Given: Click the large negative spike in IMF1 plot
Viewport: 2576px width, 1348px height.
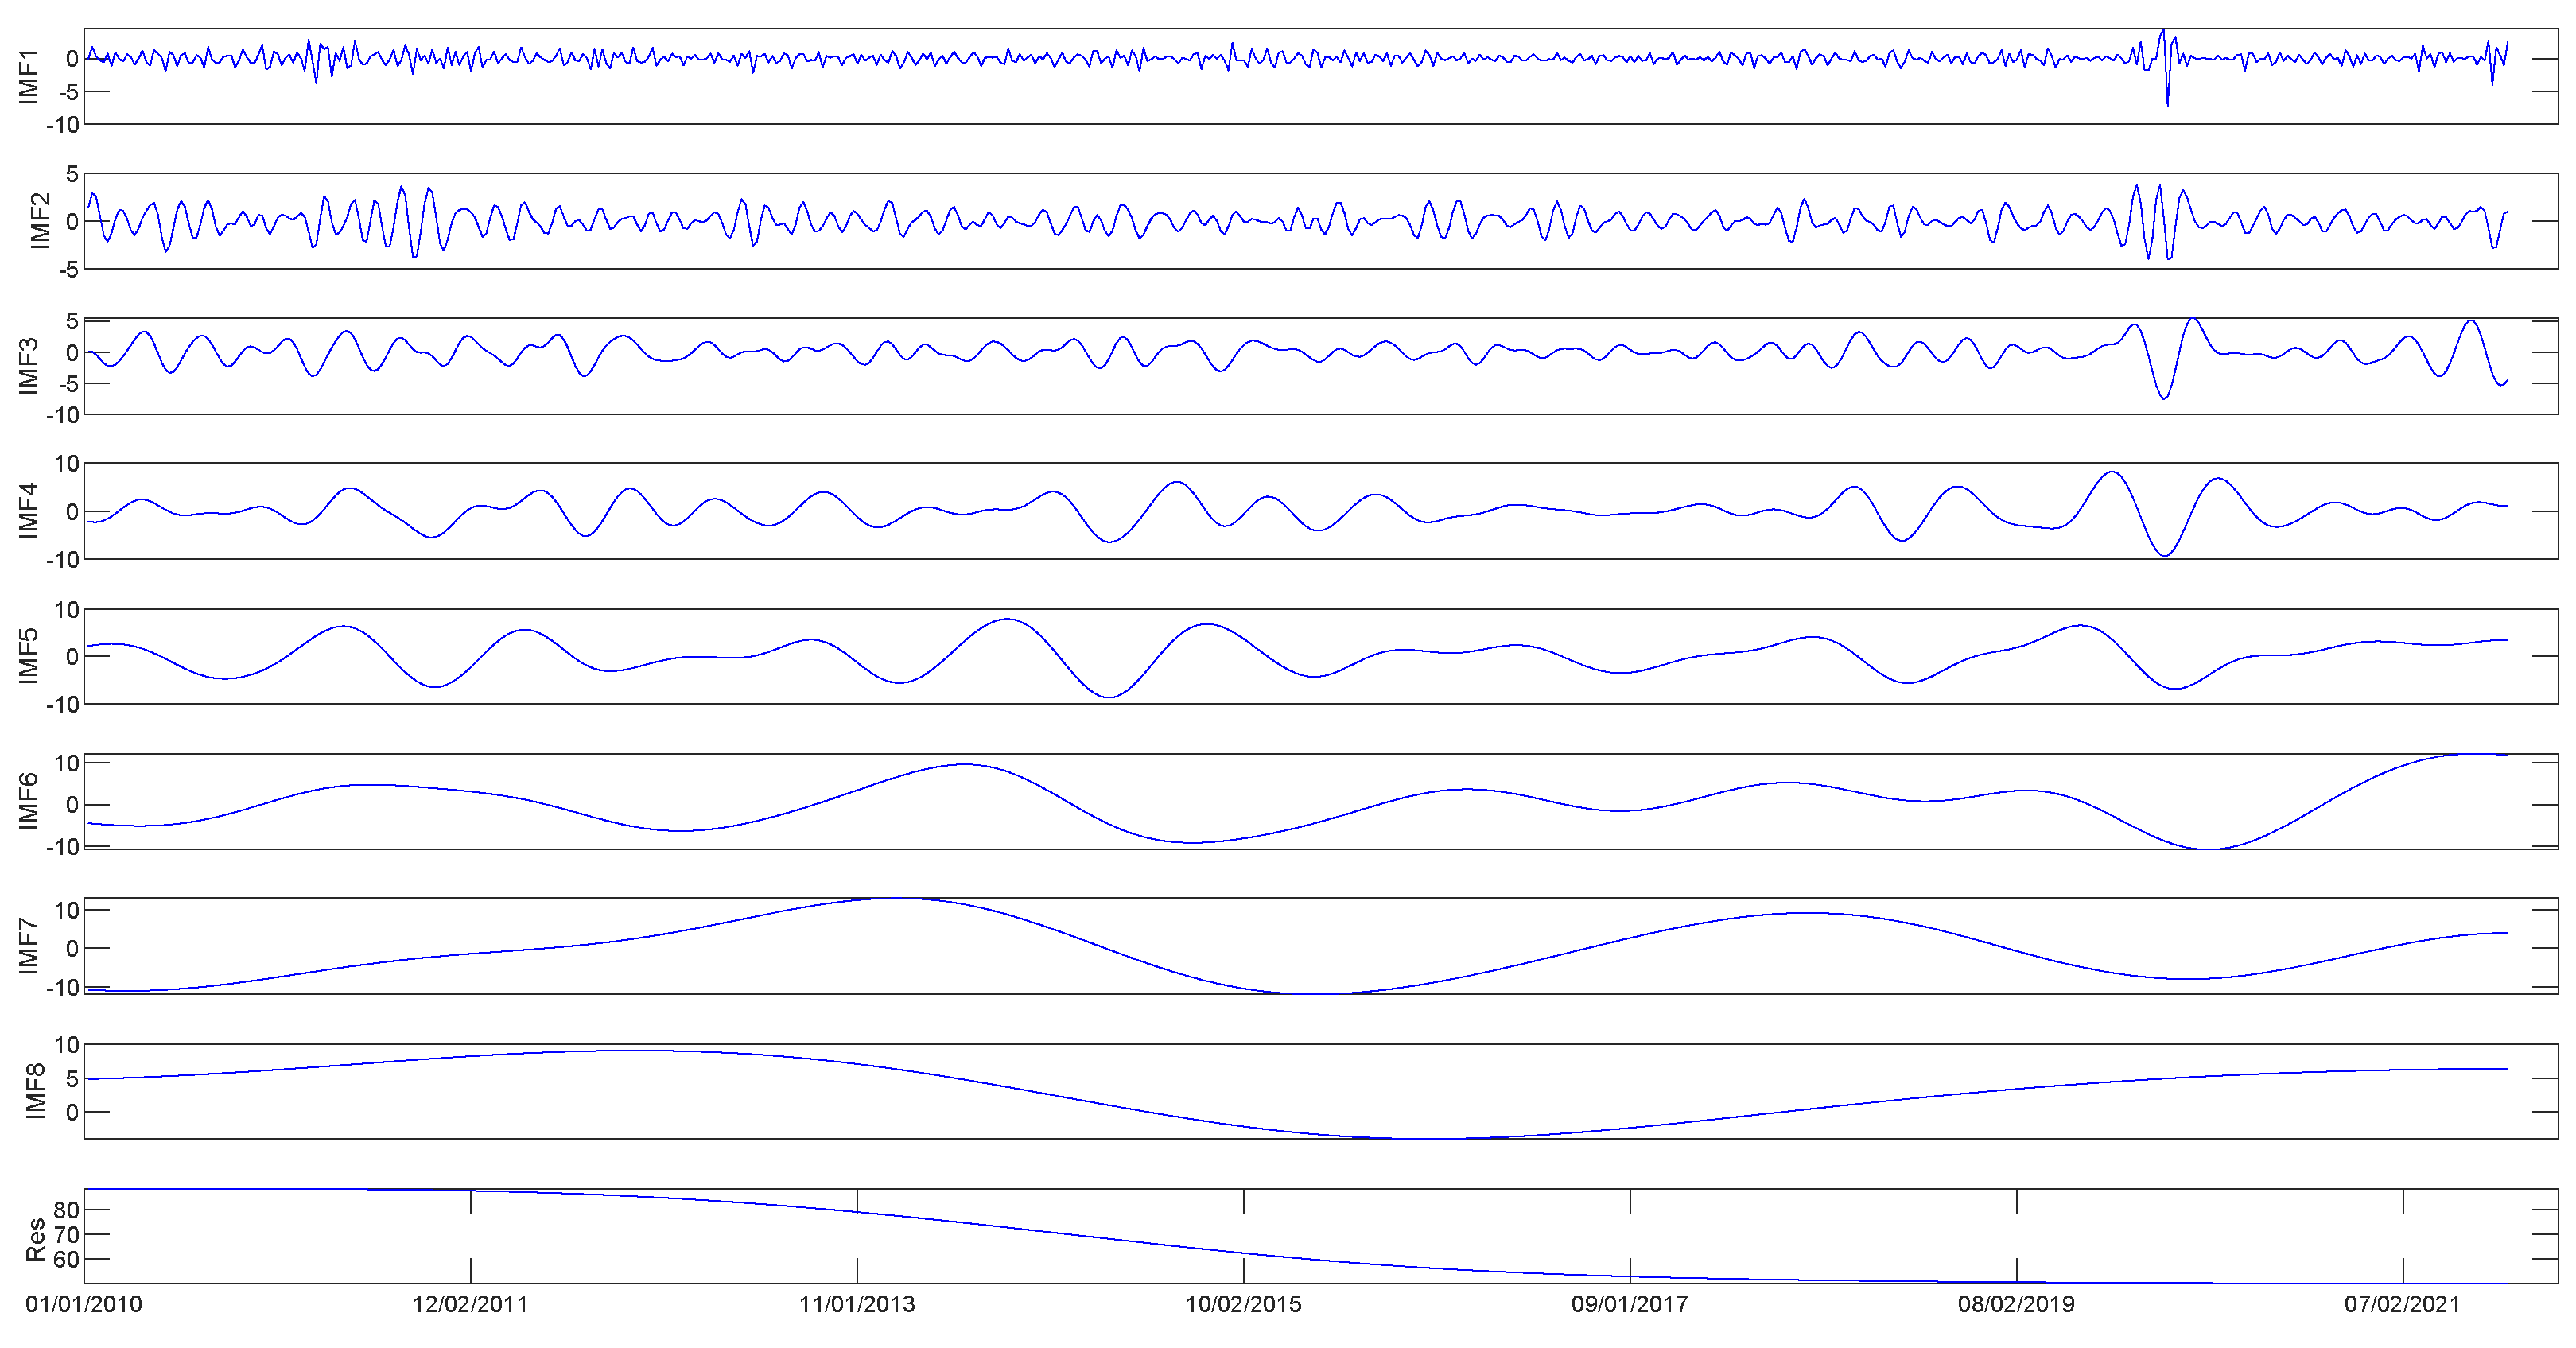Looking at the screenshot, I should click(2167, 104).
